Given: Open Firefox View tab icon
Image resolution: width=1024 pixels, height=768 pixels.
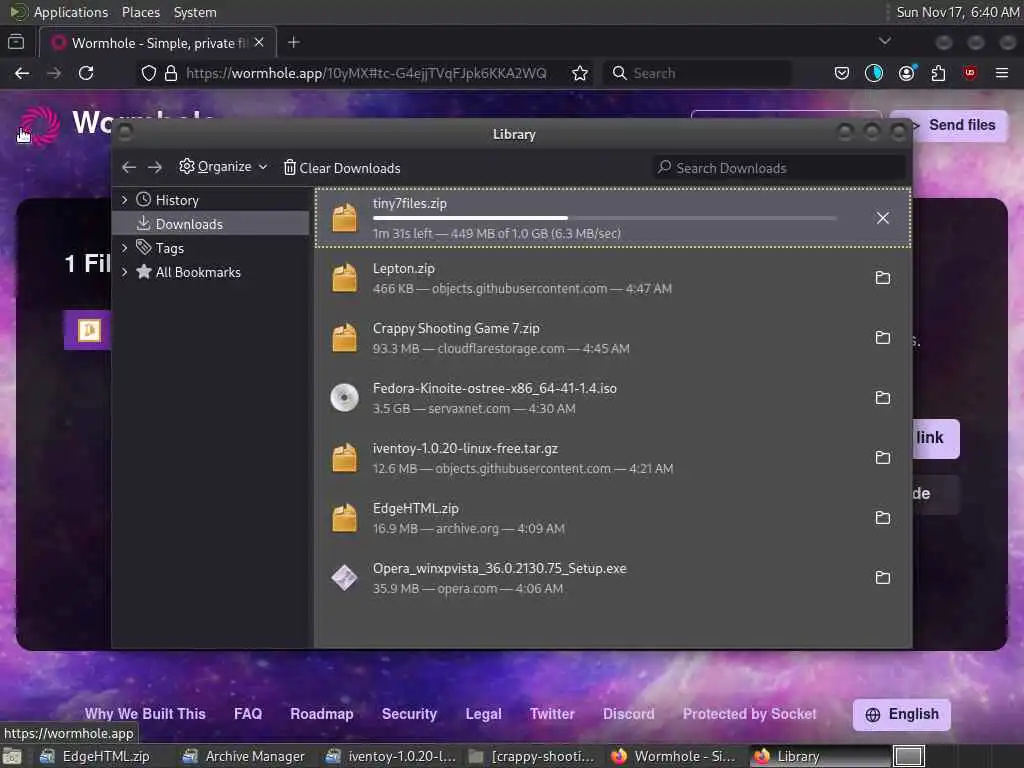Looking at the screenshot, I should 16,42.
